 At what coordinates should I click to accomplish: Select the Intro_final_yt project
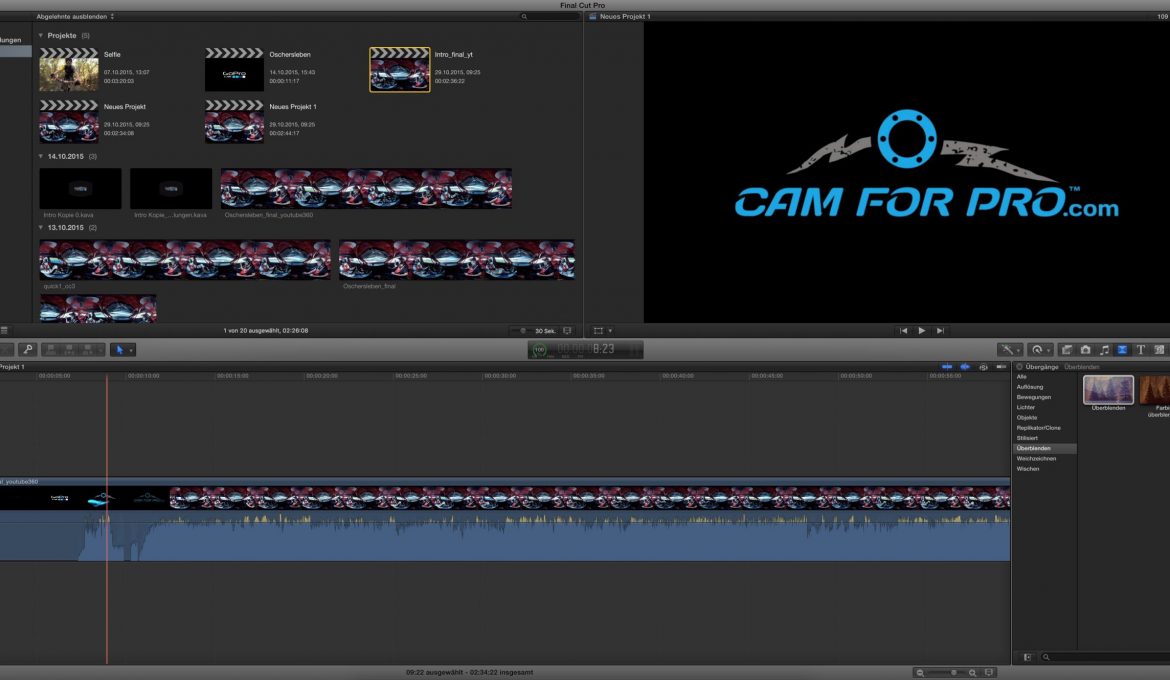tap(400, 69)
